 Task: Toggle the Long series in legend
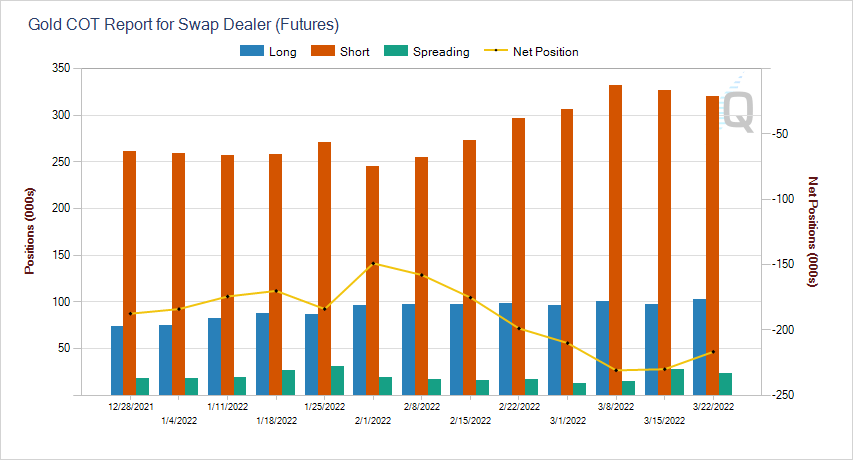(x=282, y=52)
